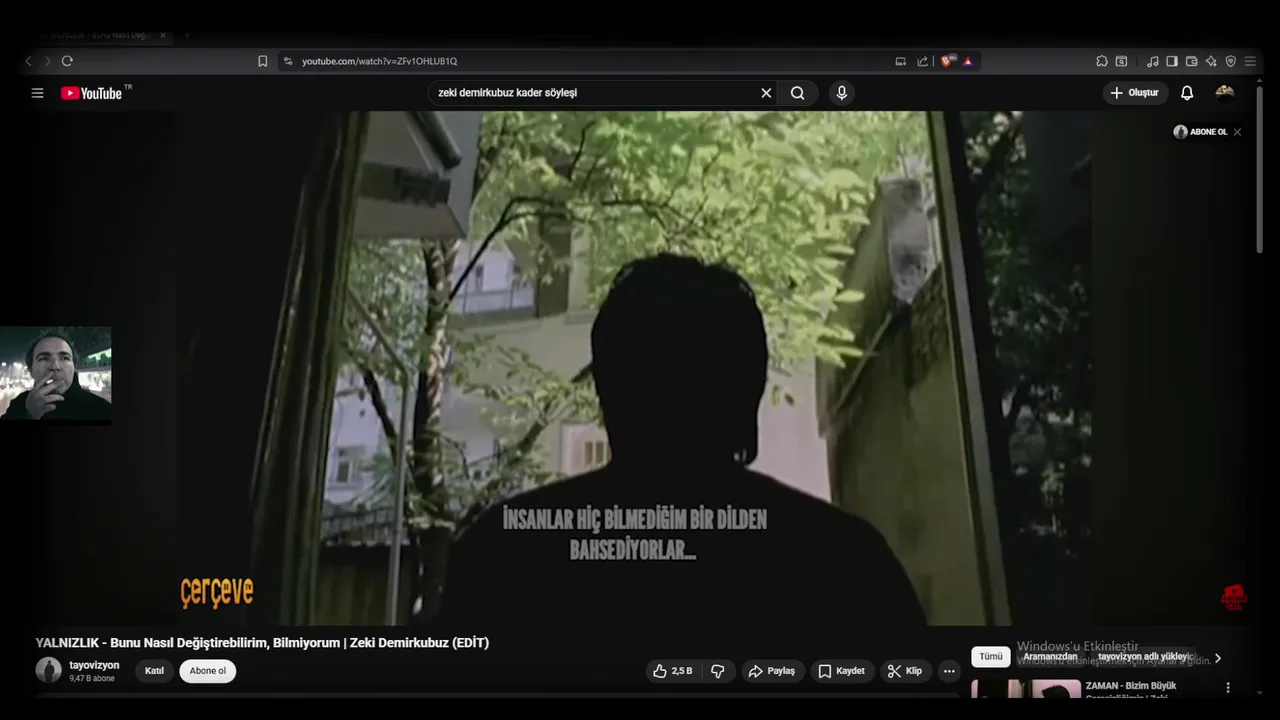Bookmark this page from address bar
Viewport: 1280px width, 720px height.
262,61
